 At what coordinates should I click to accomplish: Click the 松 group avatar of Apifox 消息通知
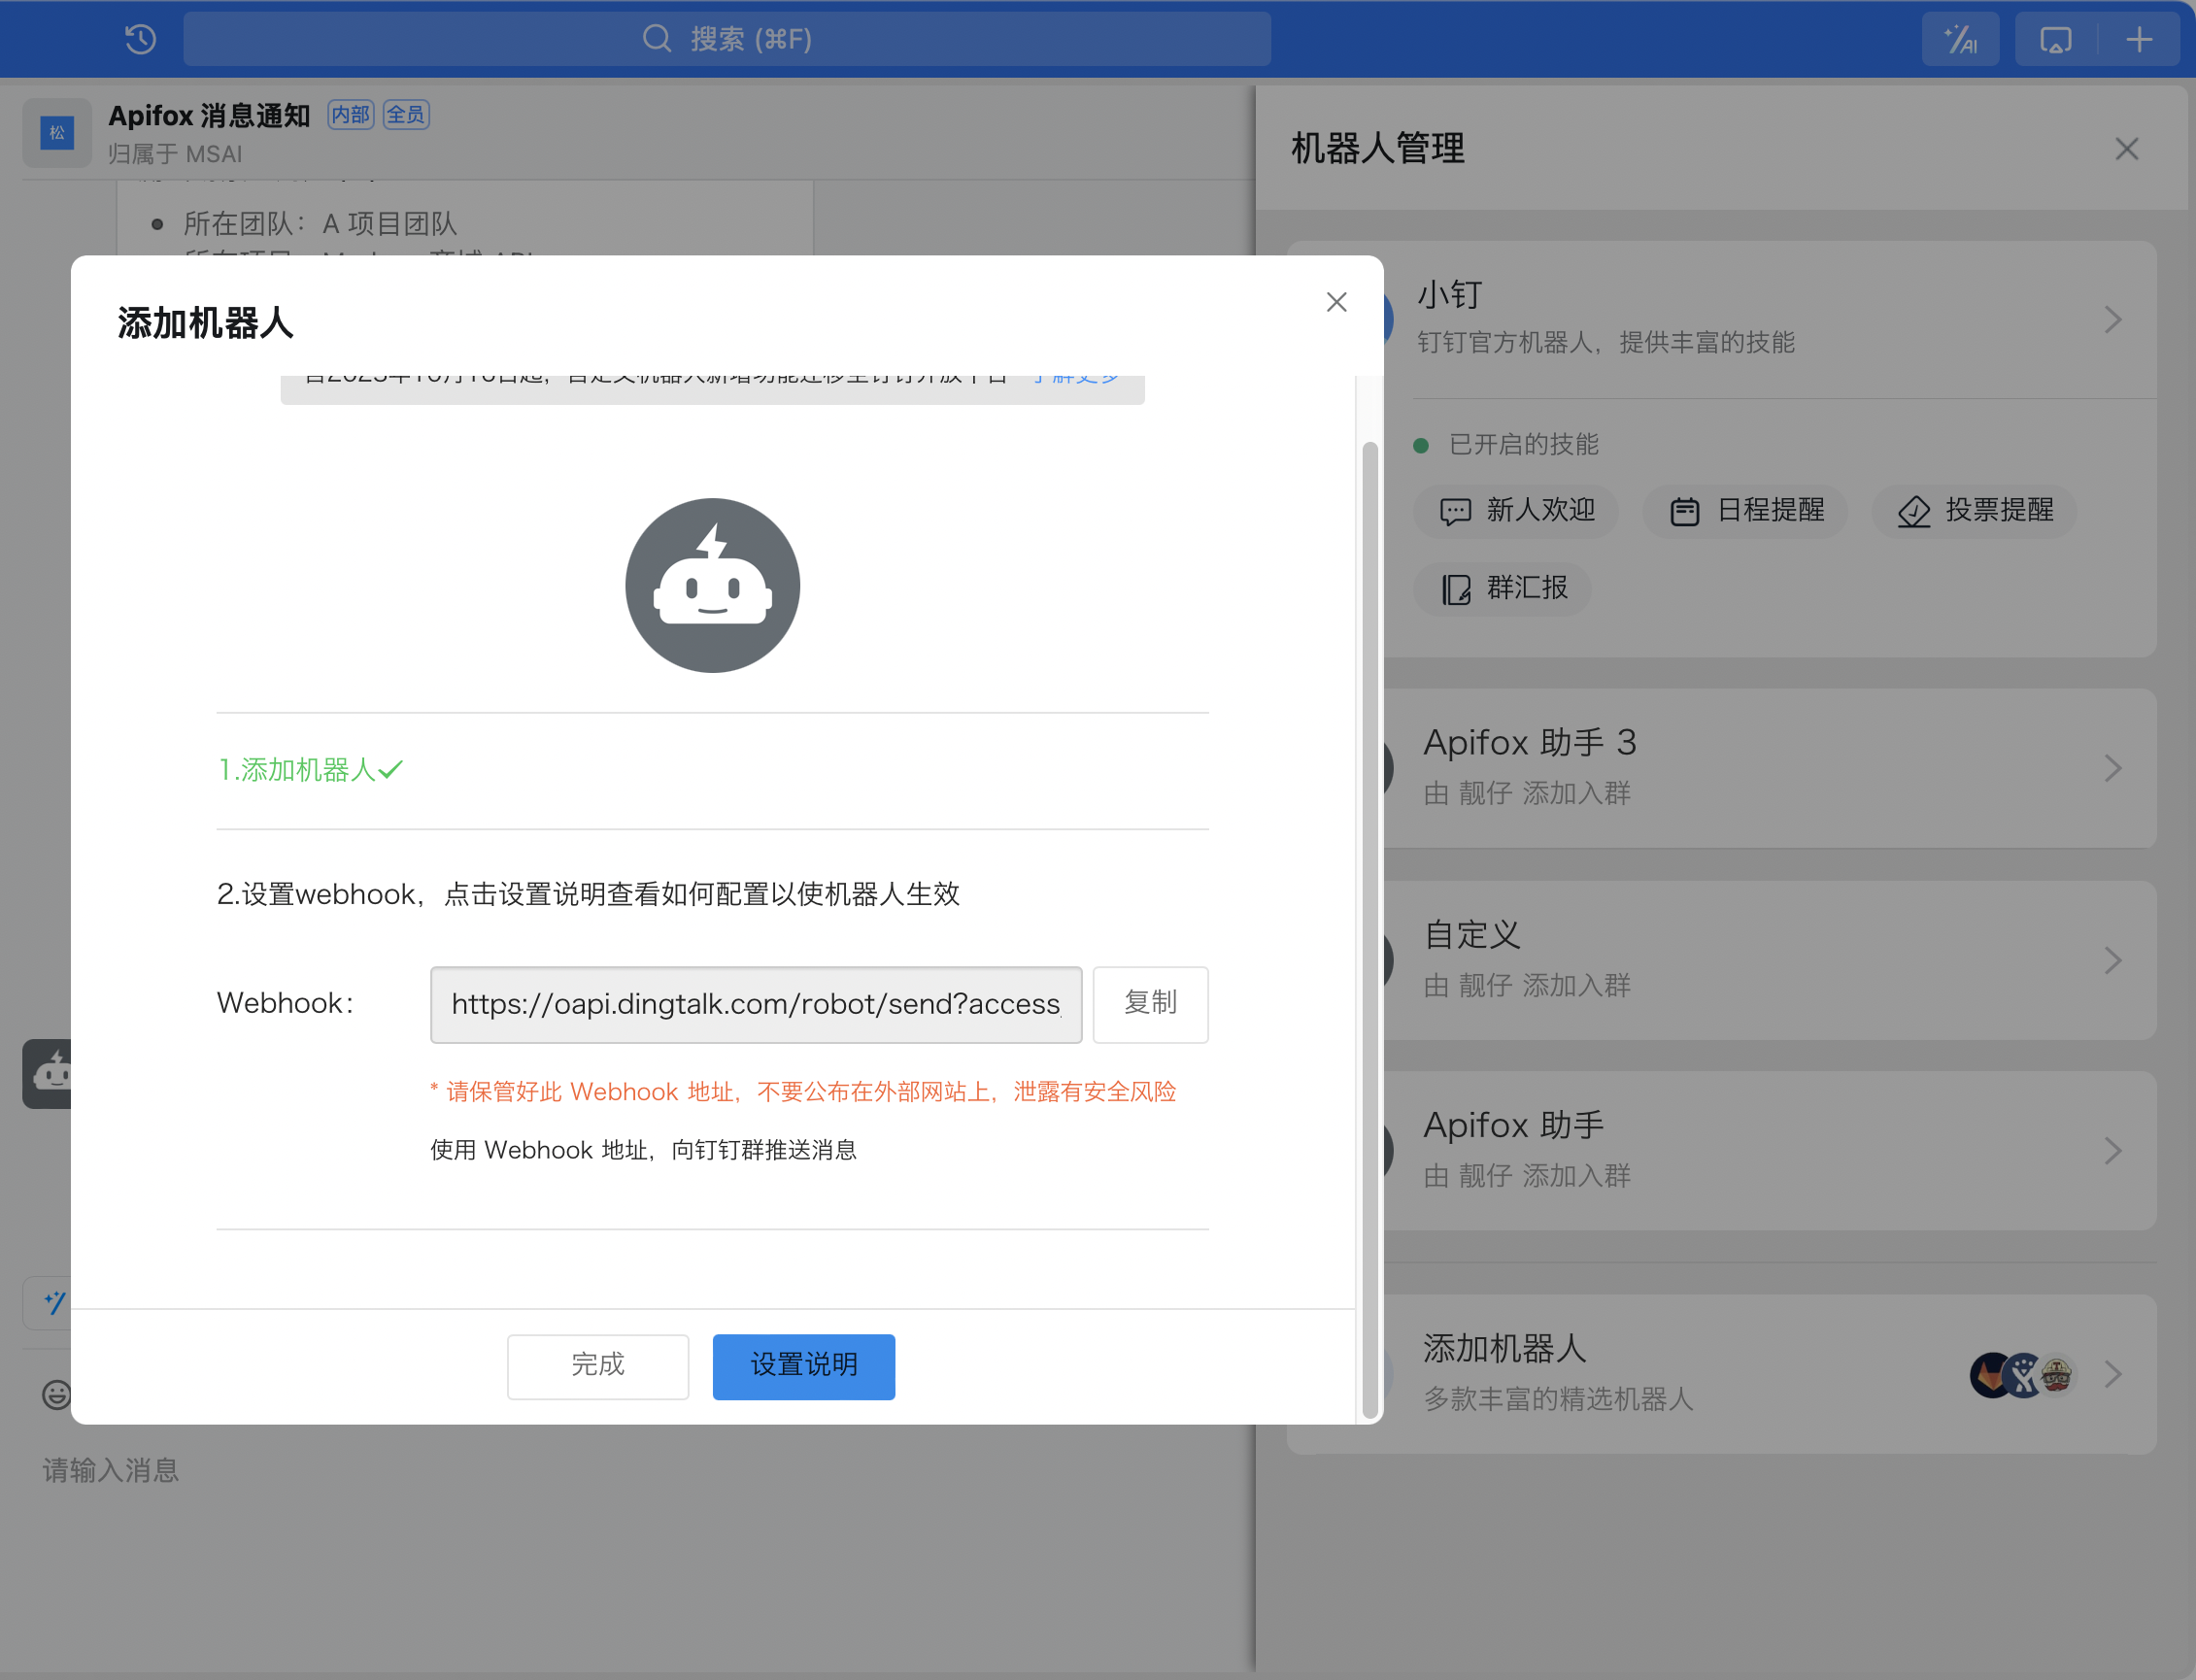pos(57,133)
